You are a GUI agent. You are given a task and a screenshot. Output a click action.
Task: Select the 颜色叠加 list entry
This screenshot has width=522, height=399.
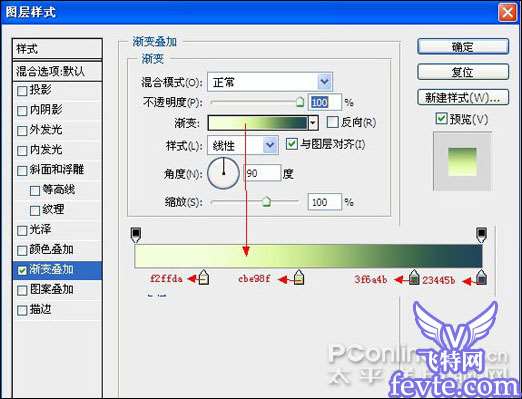point(57,250)
